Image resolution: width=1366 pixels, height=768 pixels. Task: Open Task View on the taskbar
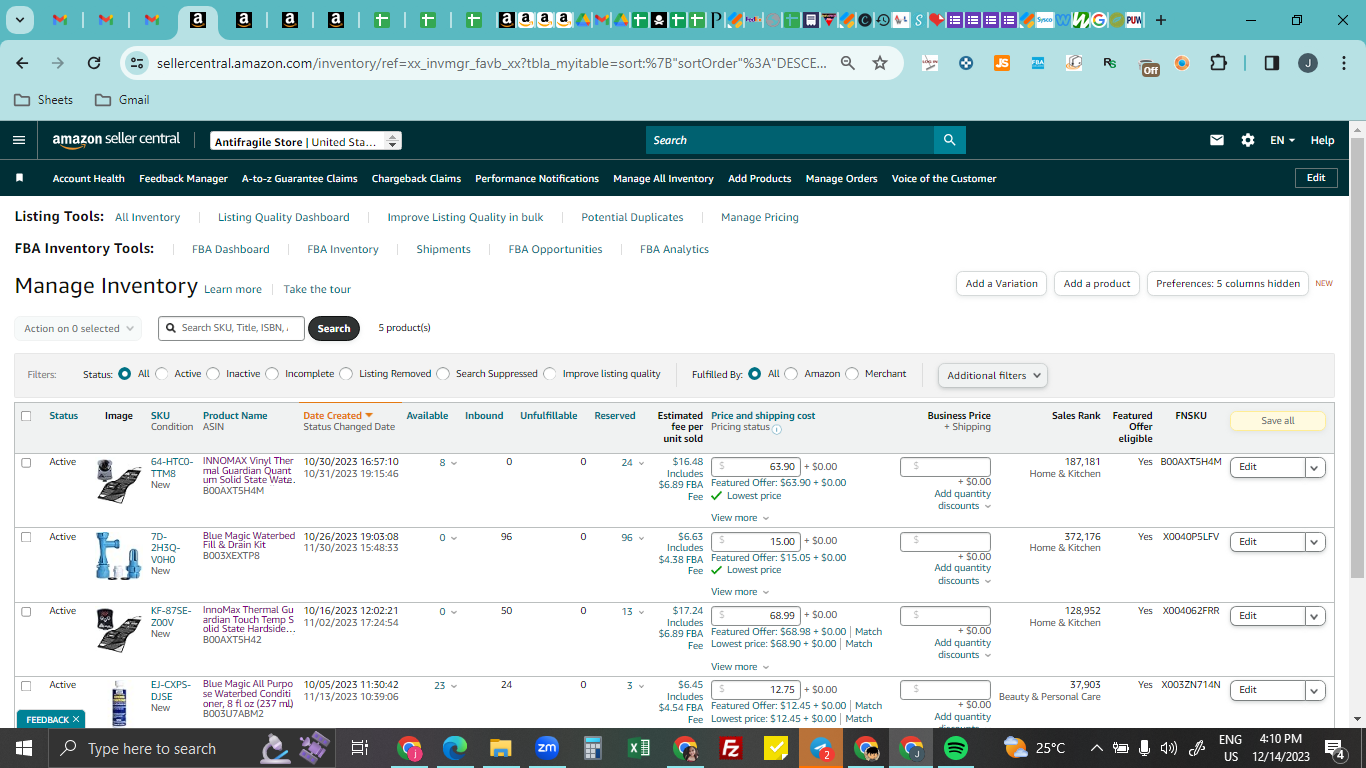360,748
